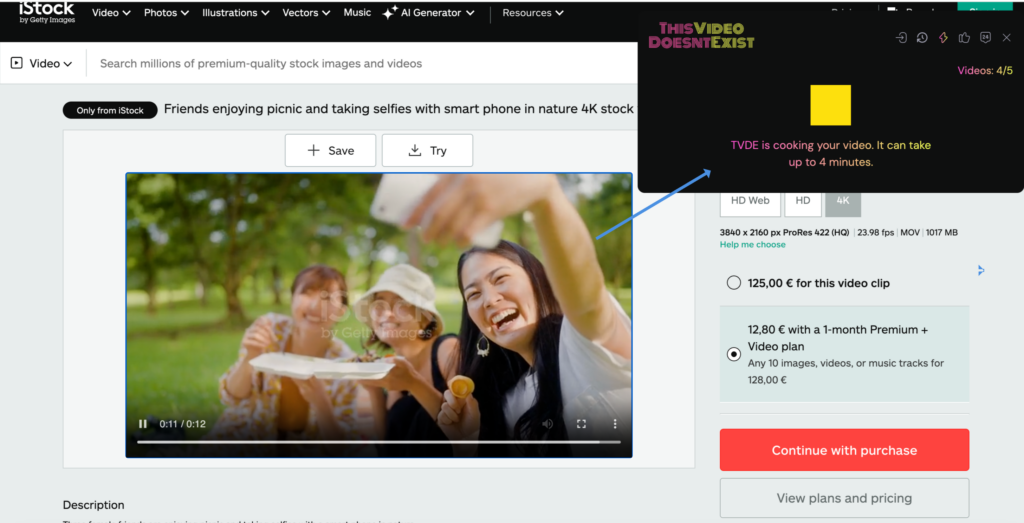Open the Photos dropdown menu
The width and height of the screenshot is (1024, 523).
point(167,12)
